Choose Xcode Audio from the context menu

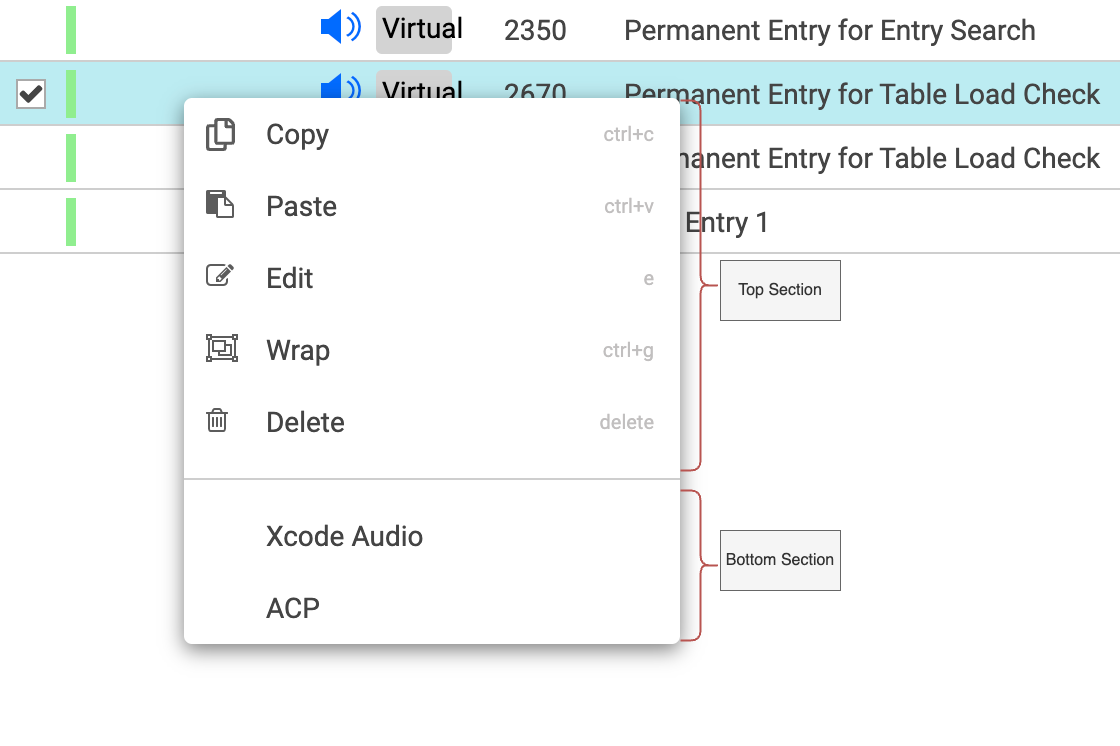344,537
